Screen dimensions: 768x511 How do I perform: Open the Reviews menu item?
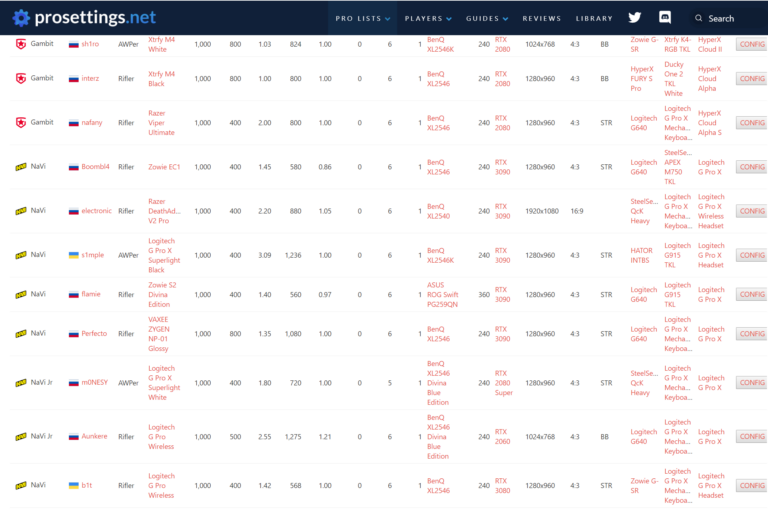click(541, 18)
